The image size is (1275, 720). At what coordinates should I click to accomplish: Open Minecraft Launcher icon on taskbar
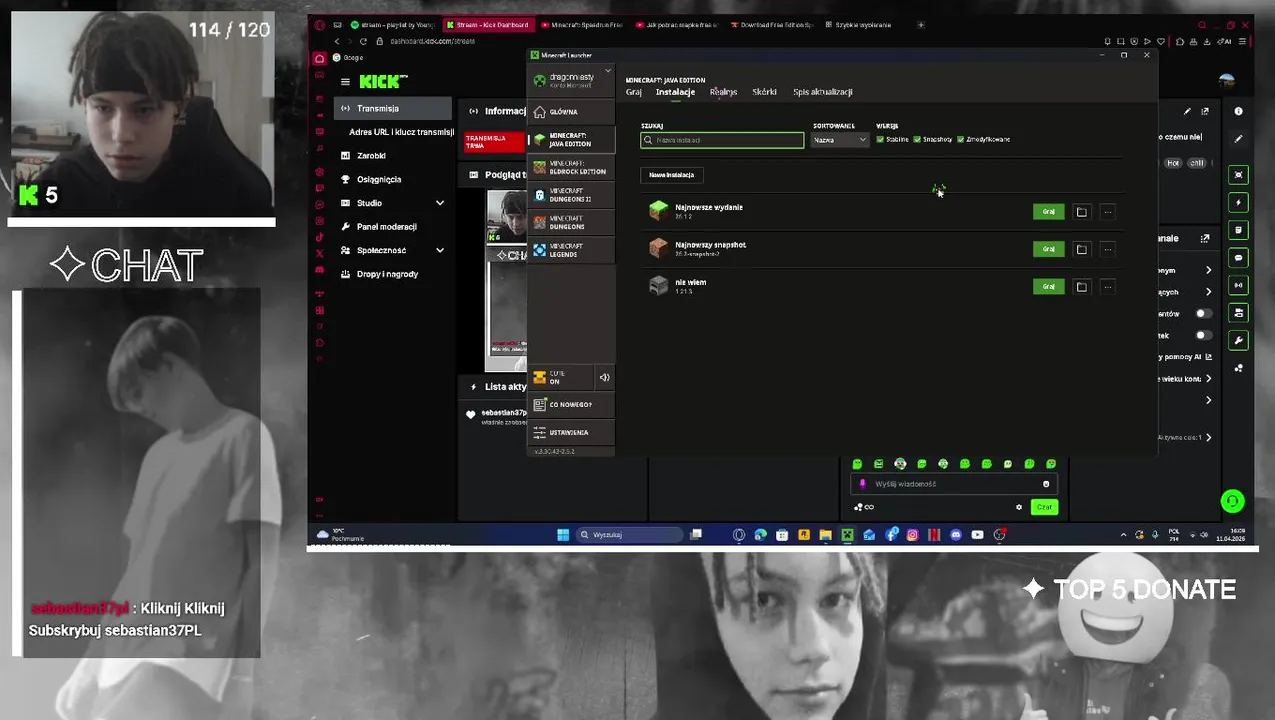(847, 535)
